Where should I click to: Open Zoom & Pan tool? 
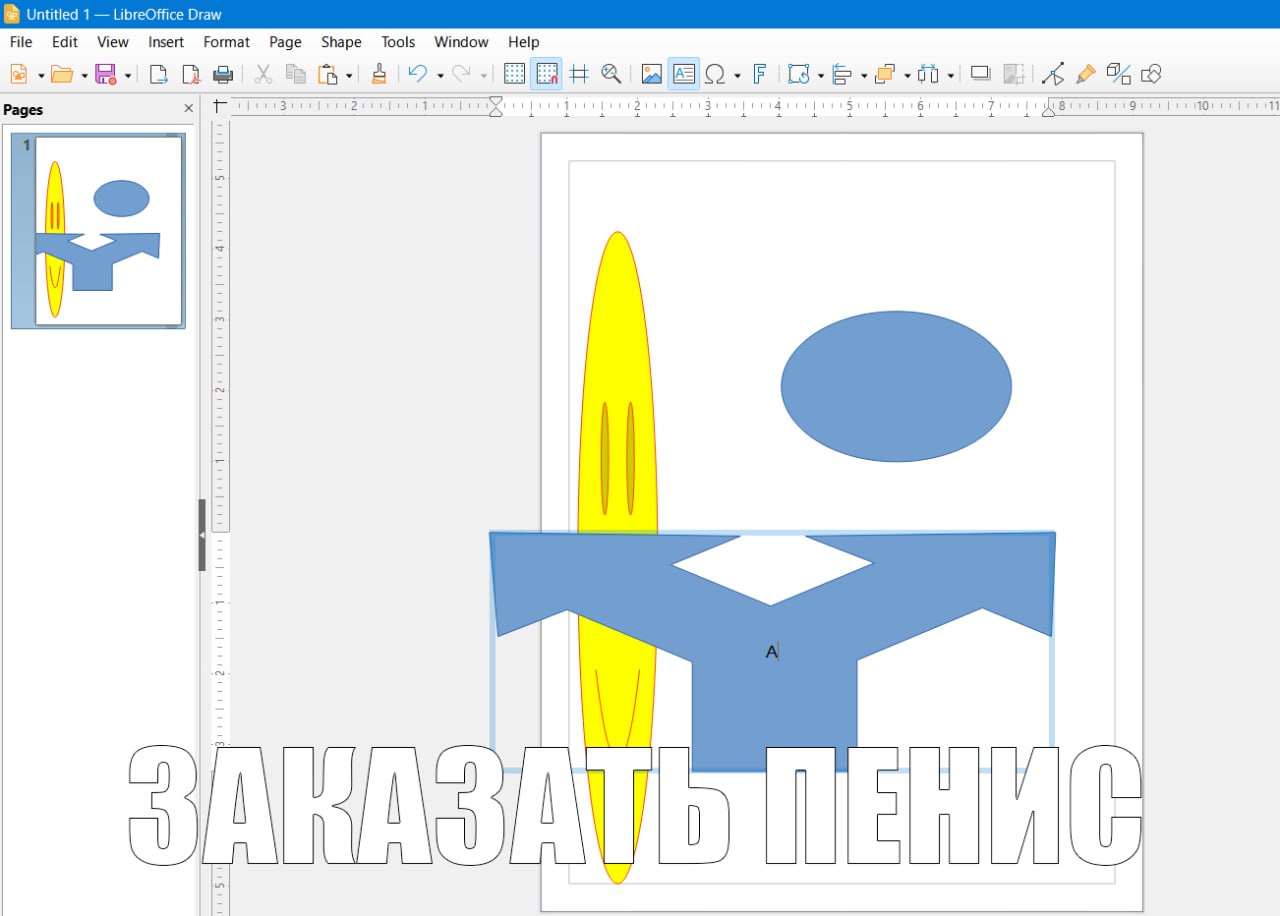pyautogui.click(x=611, y=74)
